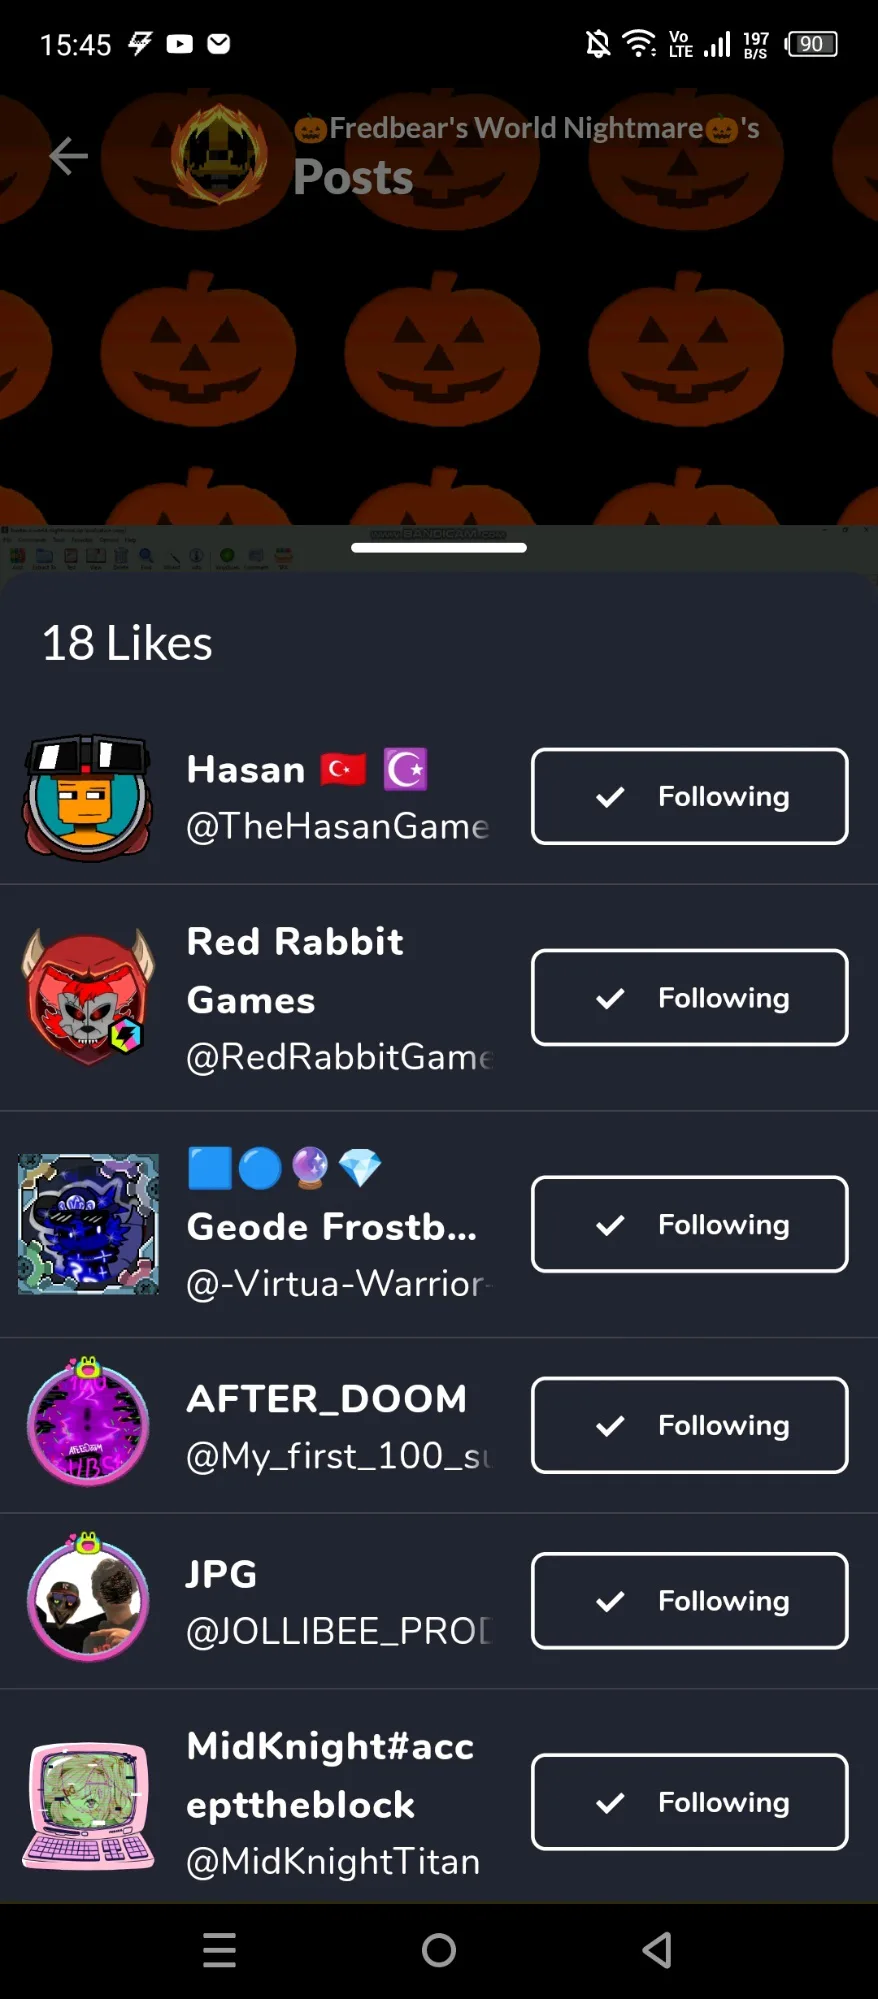Image resolution: width=878 pixels, height=1999 pixels.
Task: Open MidKnight's pink computer avatar
Action: pyautogui.click(x=89, y=1802)
